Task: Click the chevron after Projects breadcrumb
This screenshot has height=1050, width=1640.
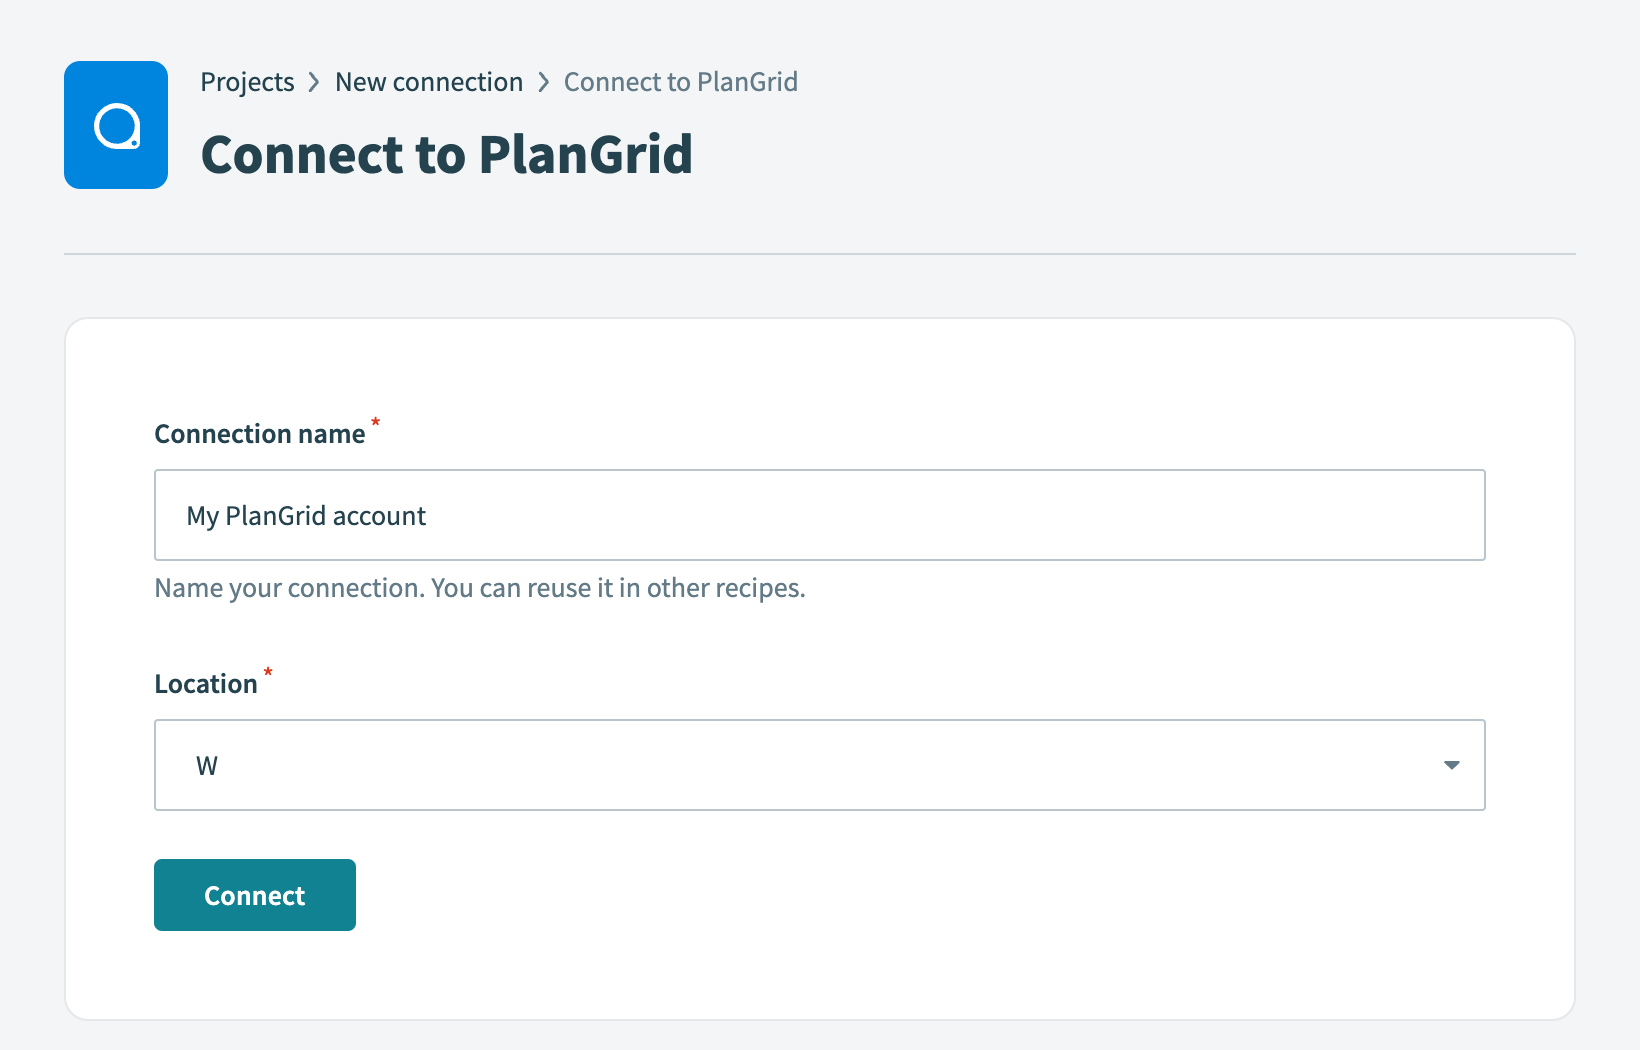Action: [x=313, y=82]
